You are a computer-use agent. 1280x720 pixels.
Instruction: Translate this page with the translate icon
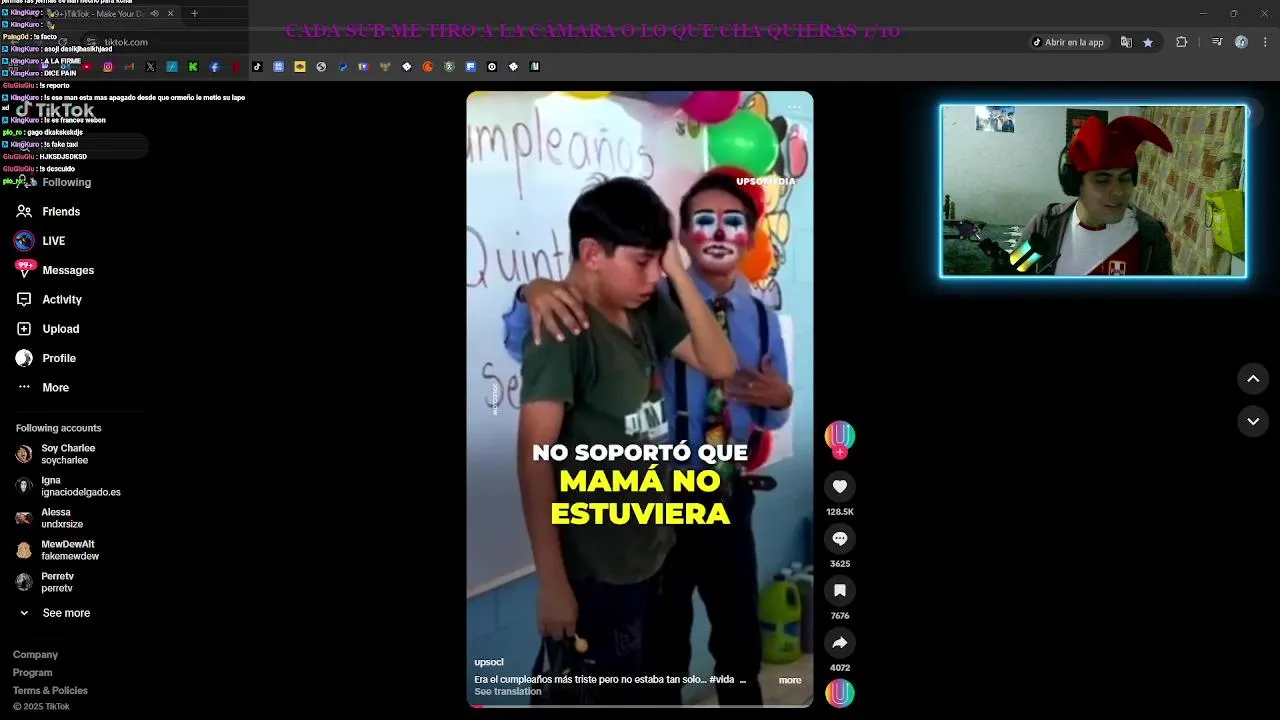coord(1126,42)
